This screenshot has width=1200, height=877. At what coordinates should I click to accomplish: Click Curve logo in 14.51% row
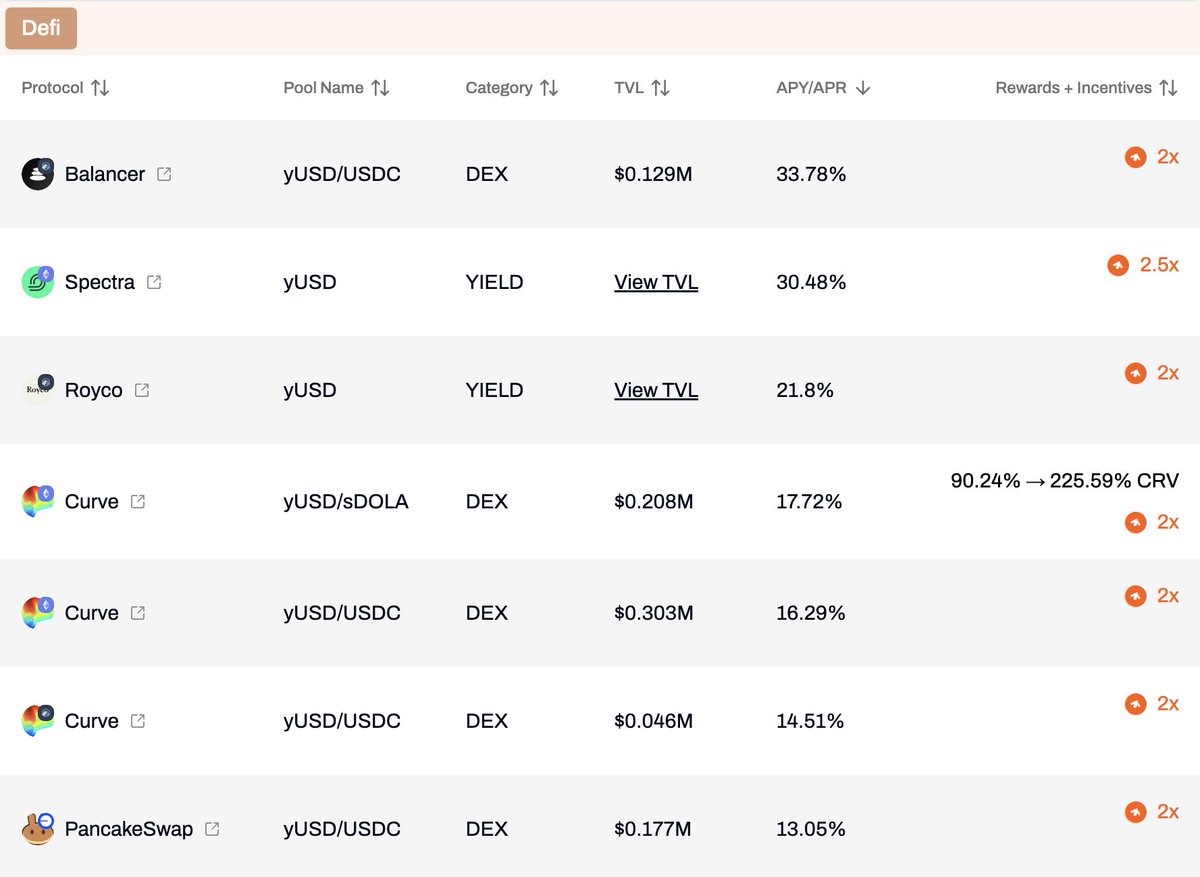pyautogui.click(x=38, y=720)
